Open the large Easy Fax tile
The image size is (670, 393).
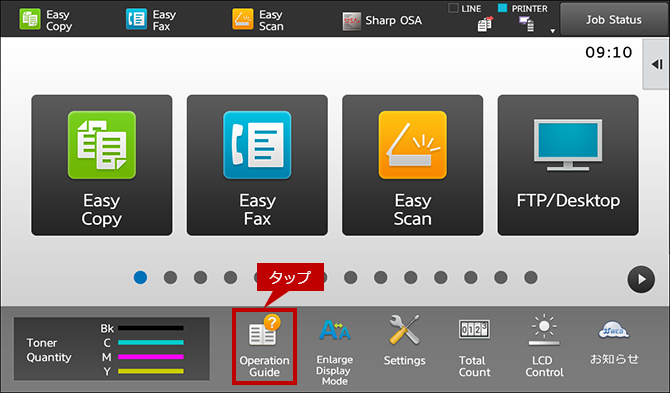[257, 165]
